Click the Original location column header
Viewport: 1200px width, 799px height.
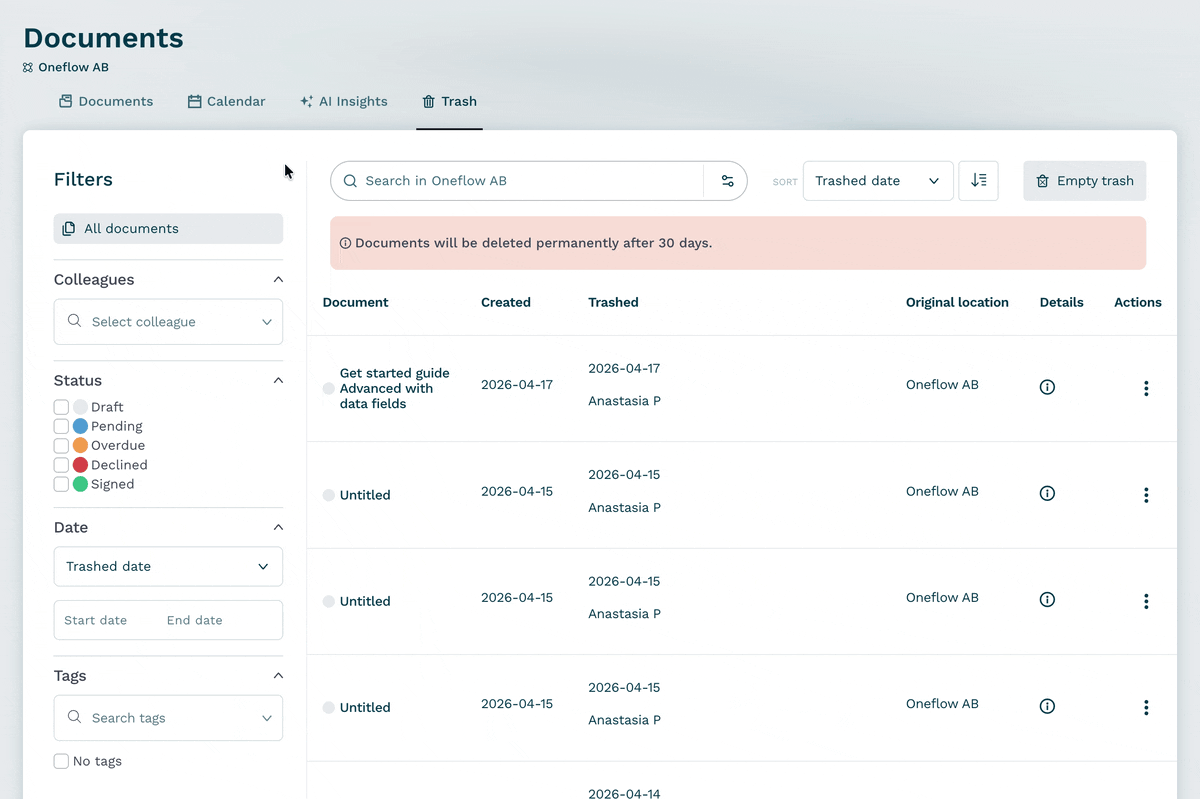click(x=957, y=302)
